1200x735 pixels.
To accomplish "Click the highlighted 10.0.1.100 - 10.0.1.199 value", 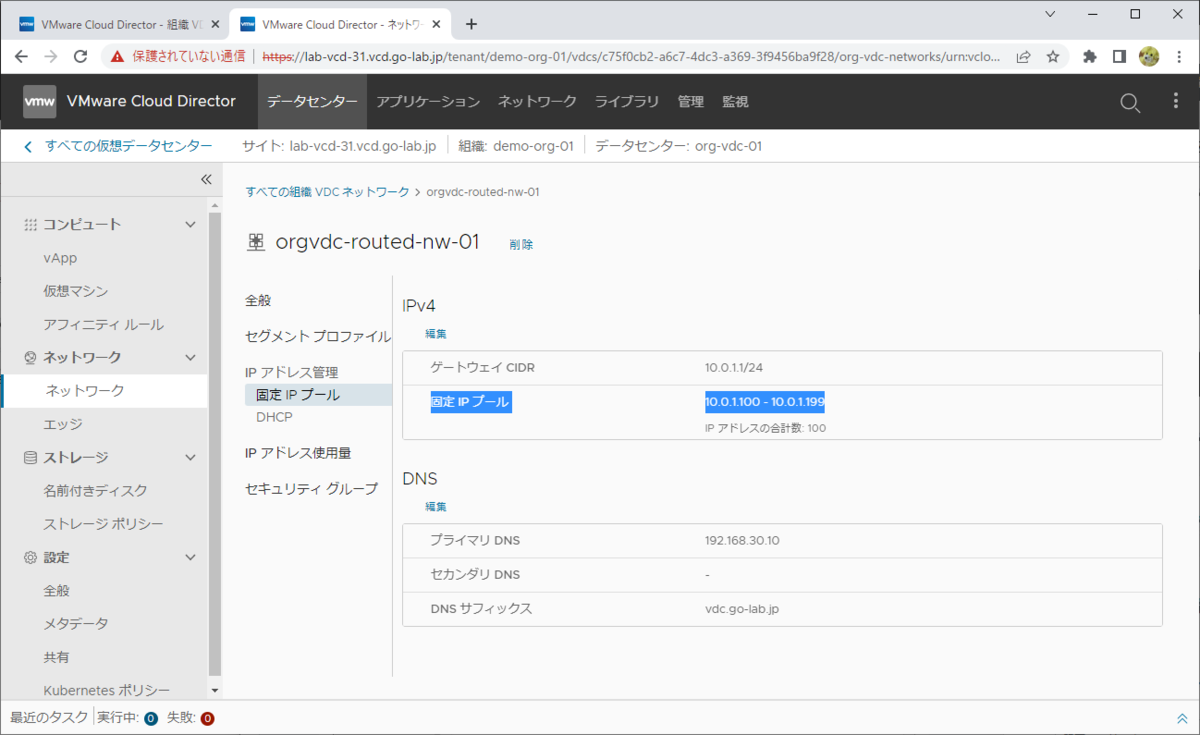I will [764, 402].
